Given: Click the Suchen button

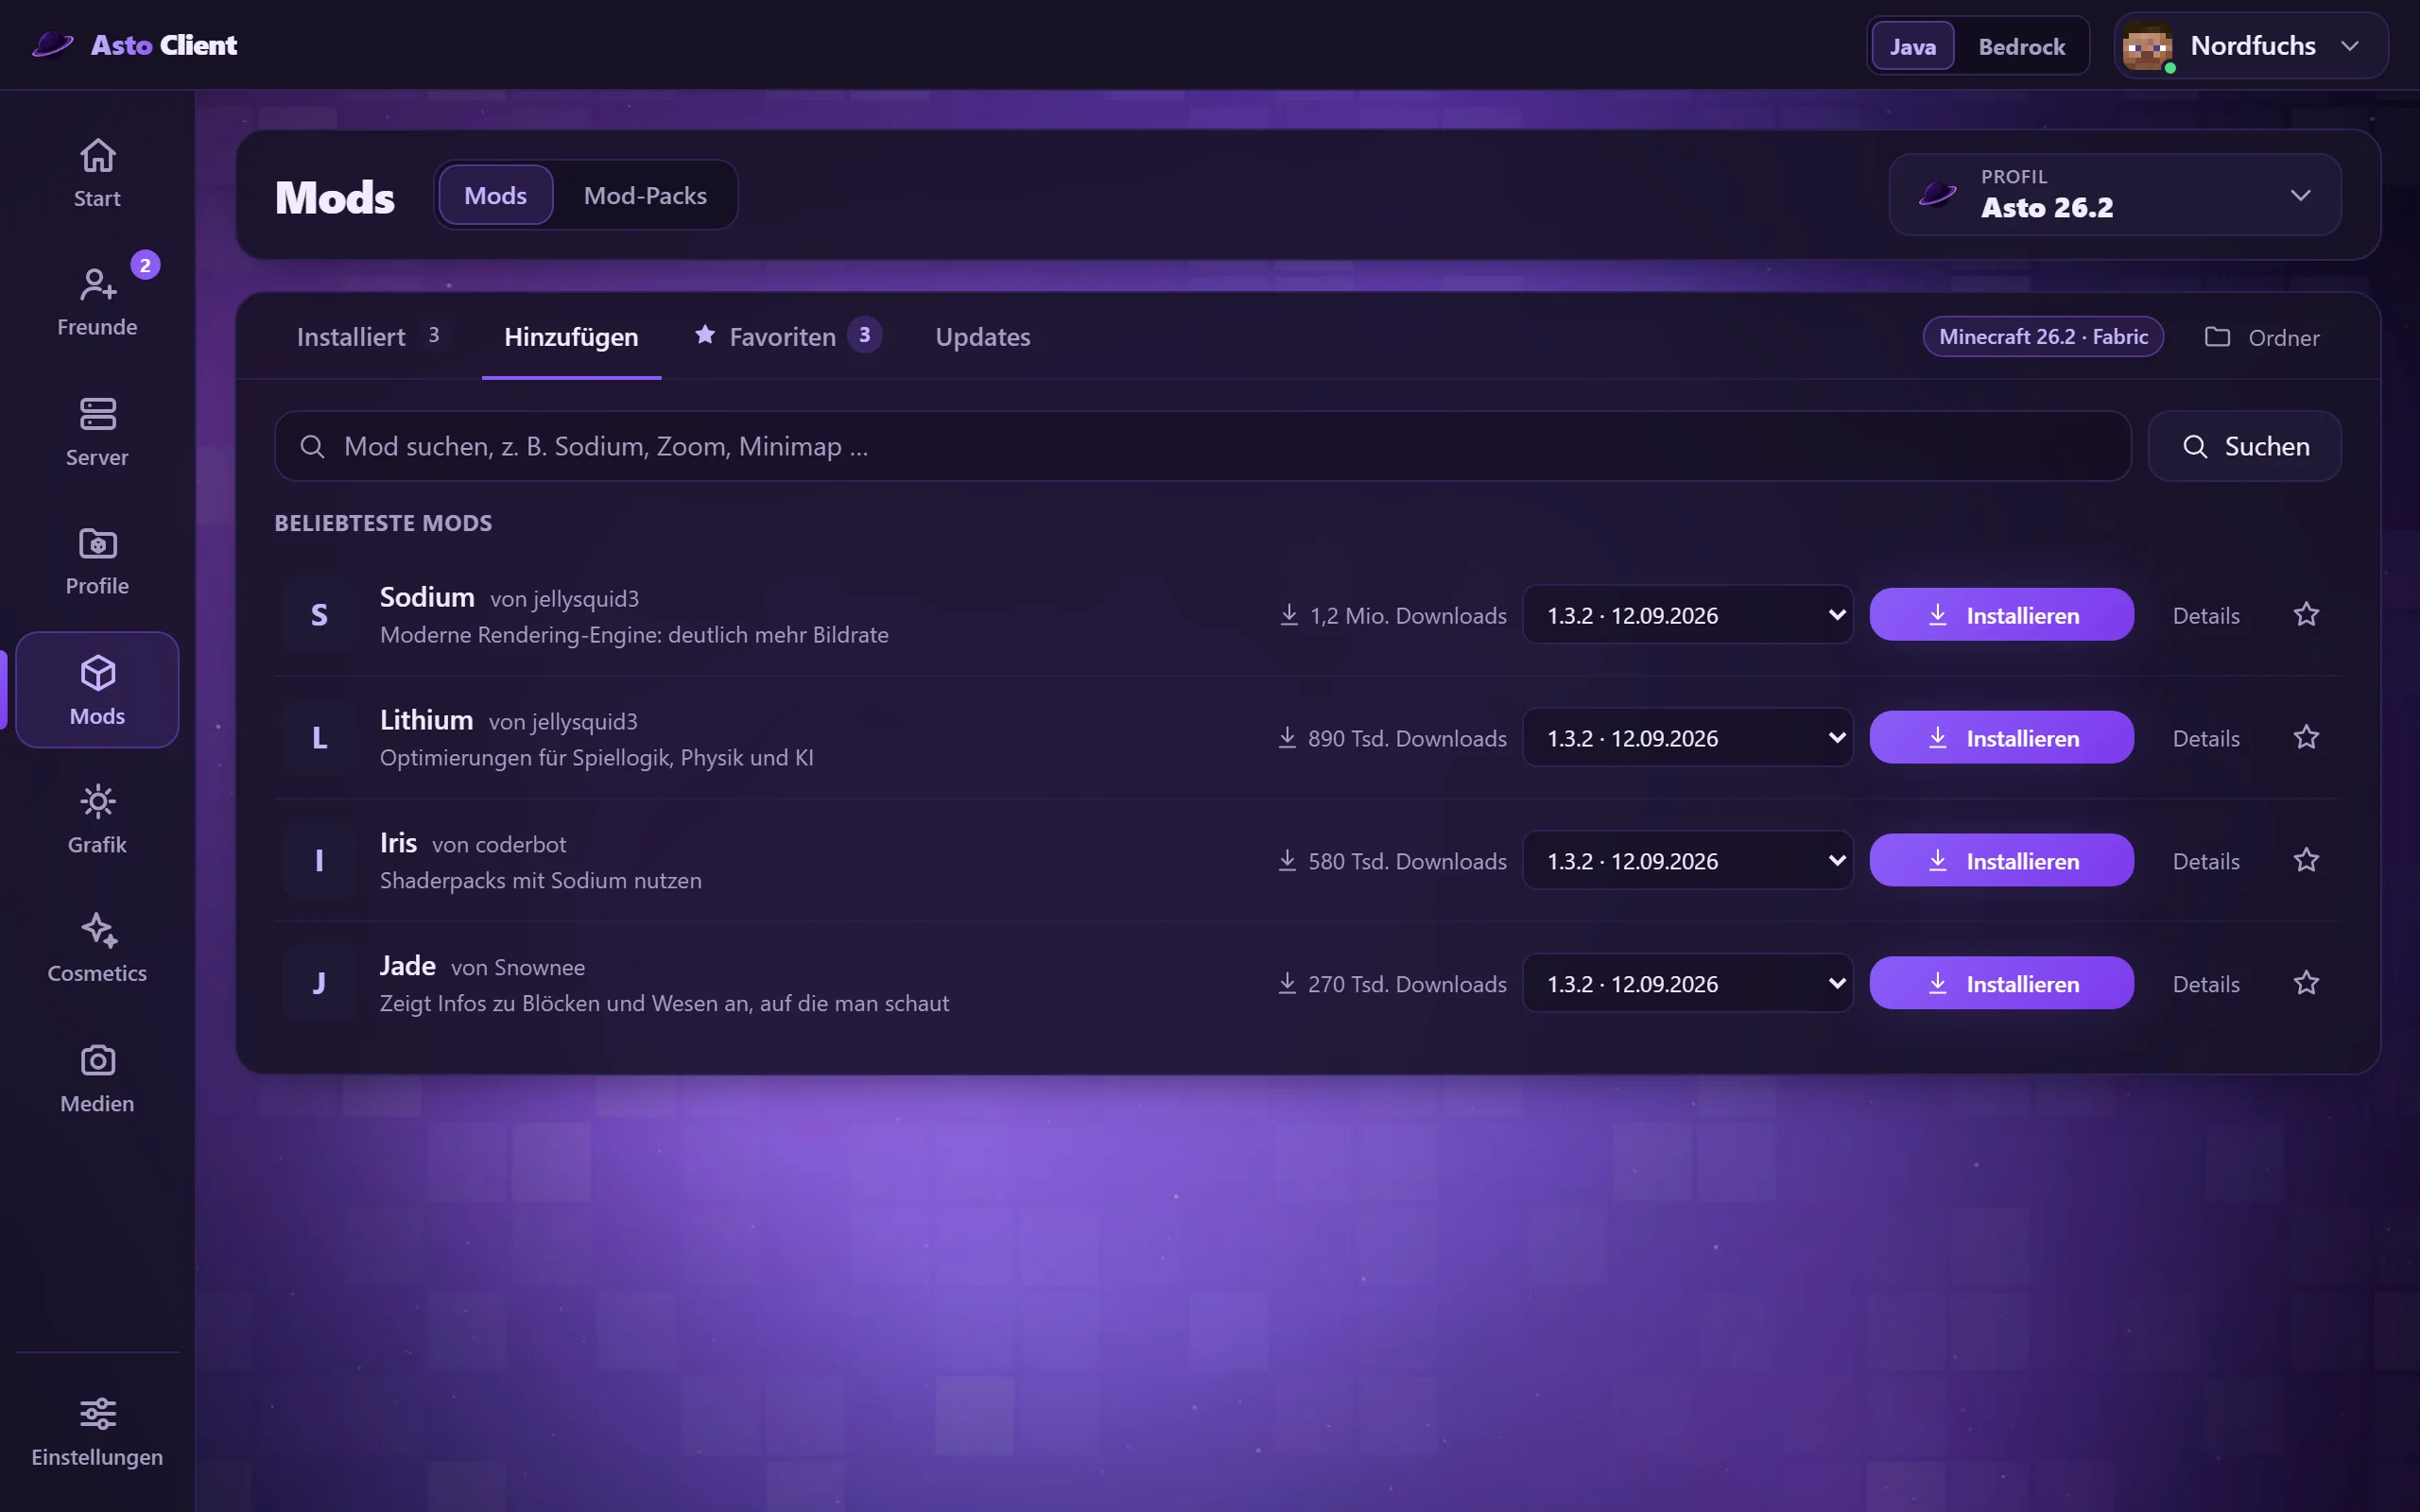Looking at the screenshot, I should tap(2244, 446).
